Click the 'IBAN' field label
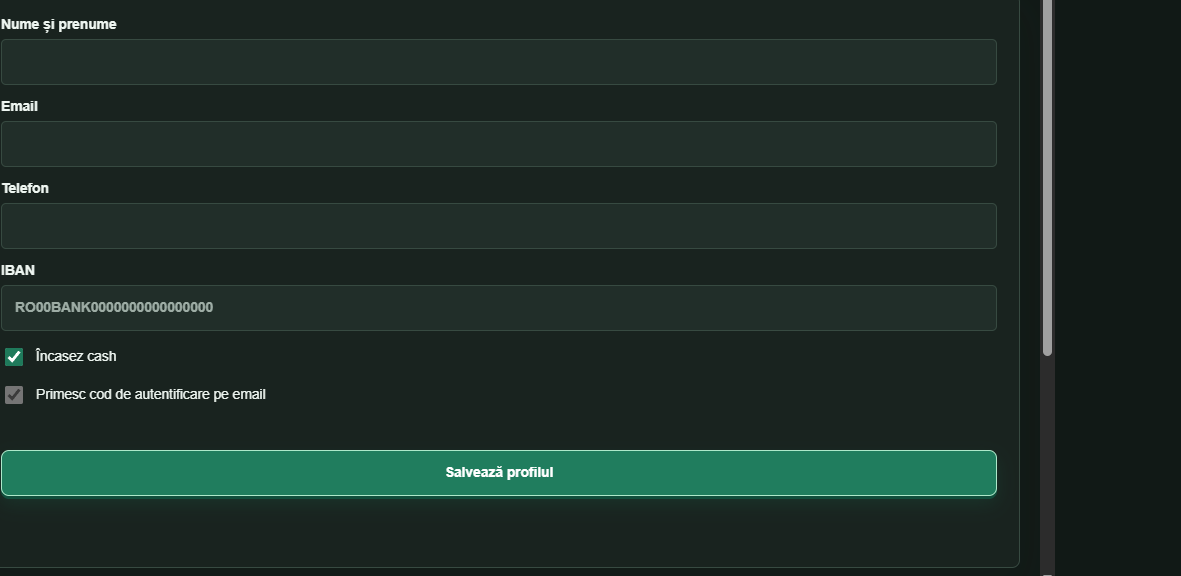Viewport: 1181px width, 576px height. 18,270
